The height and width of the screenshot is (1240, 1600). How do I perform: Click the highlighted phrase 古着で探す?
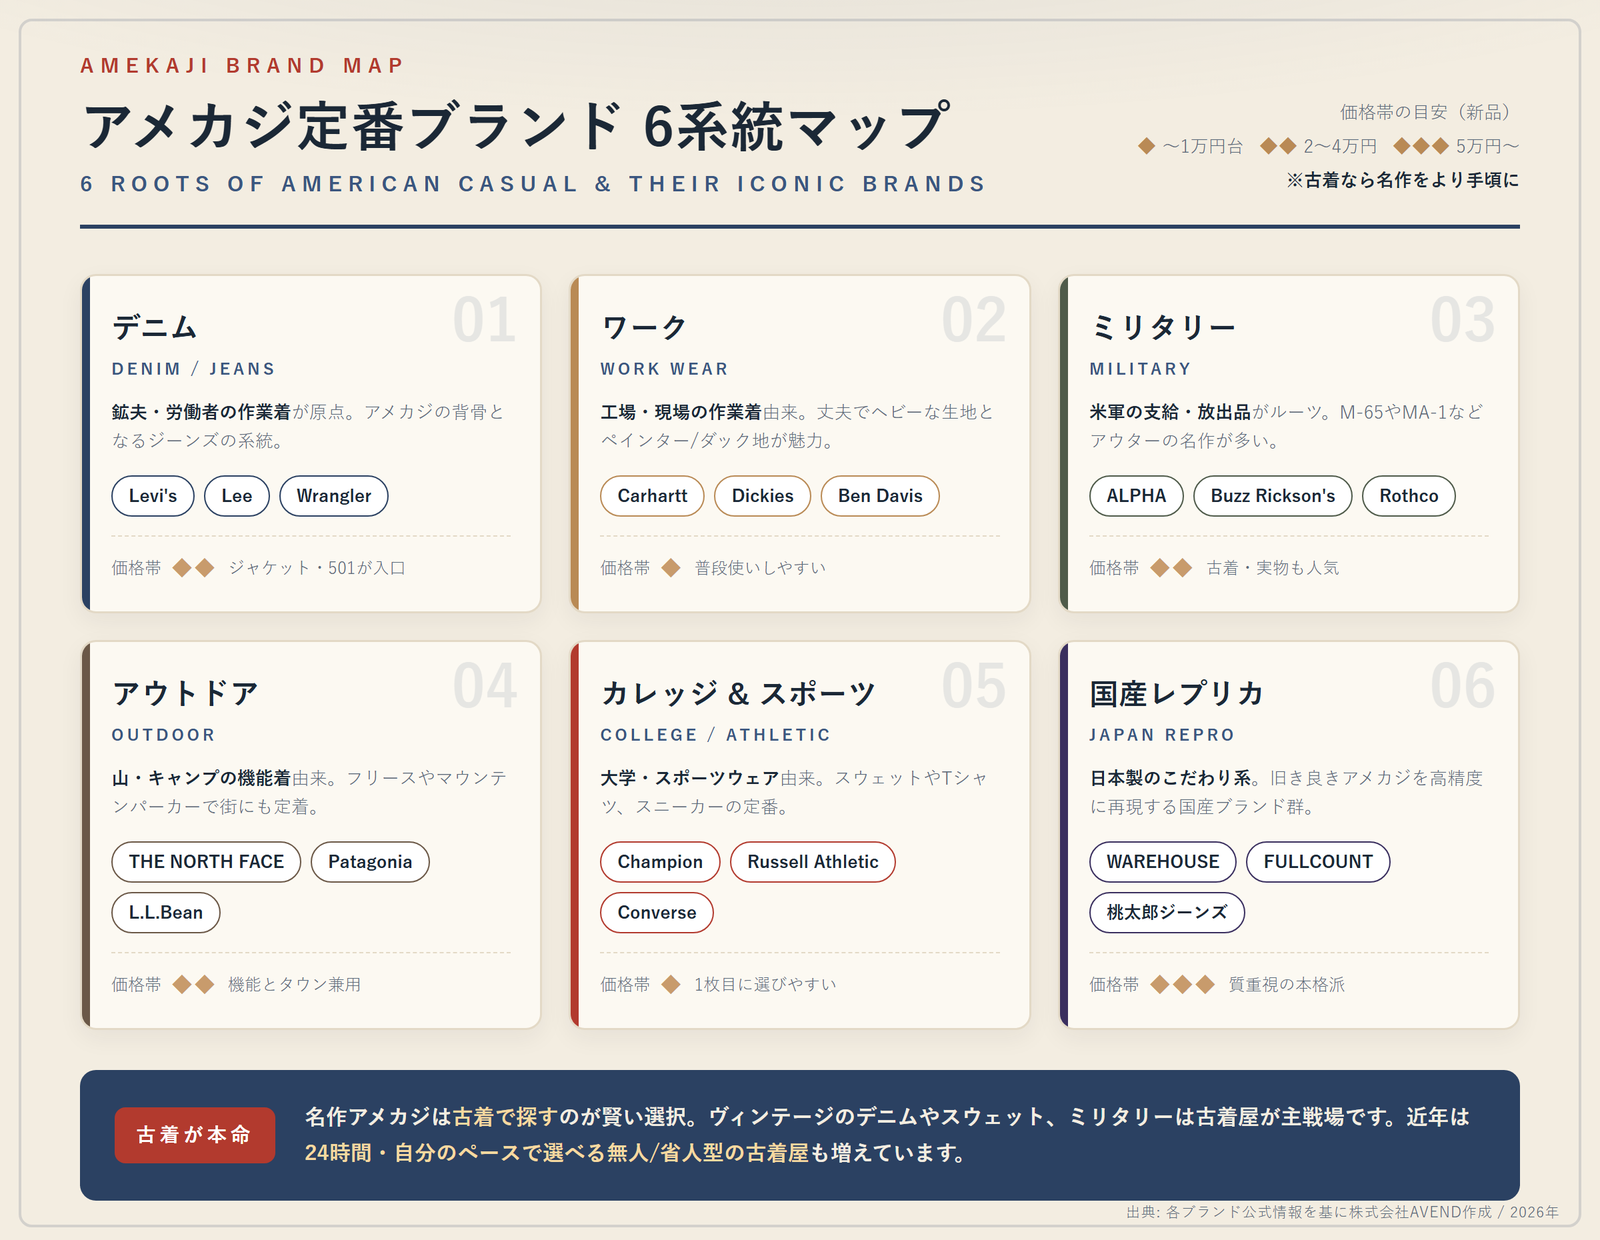click(x=505, y=1117)
